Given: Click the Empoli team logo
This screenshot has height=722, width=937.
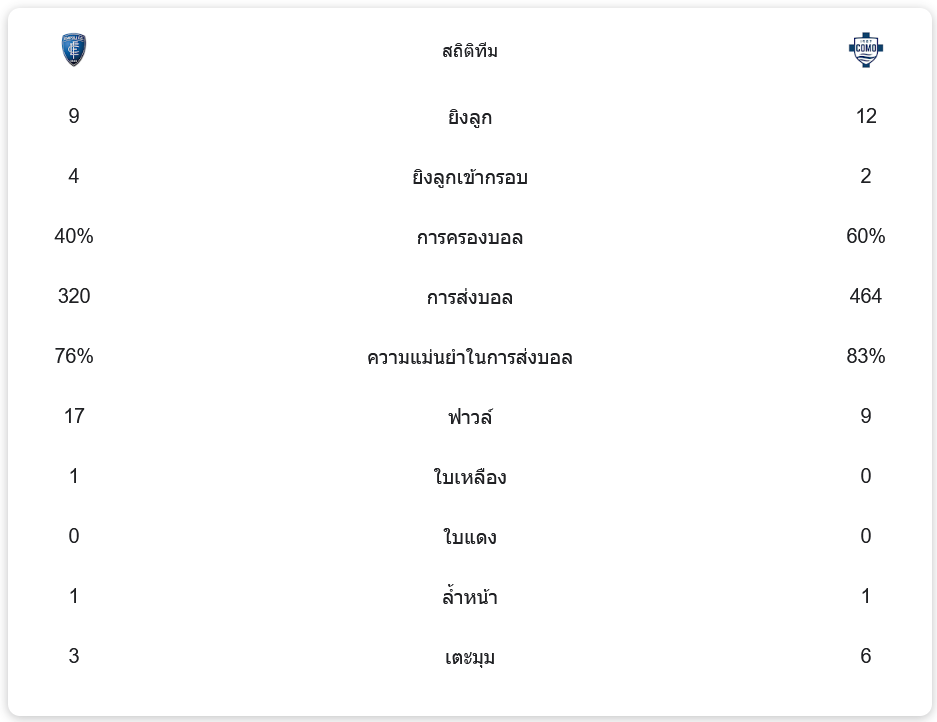Looking at the screenshot, I should coord(73,50).
